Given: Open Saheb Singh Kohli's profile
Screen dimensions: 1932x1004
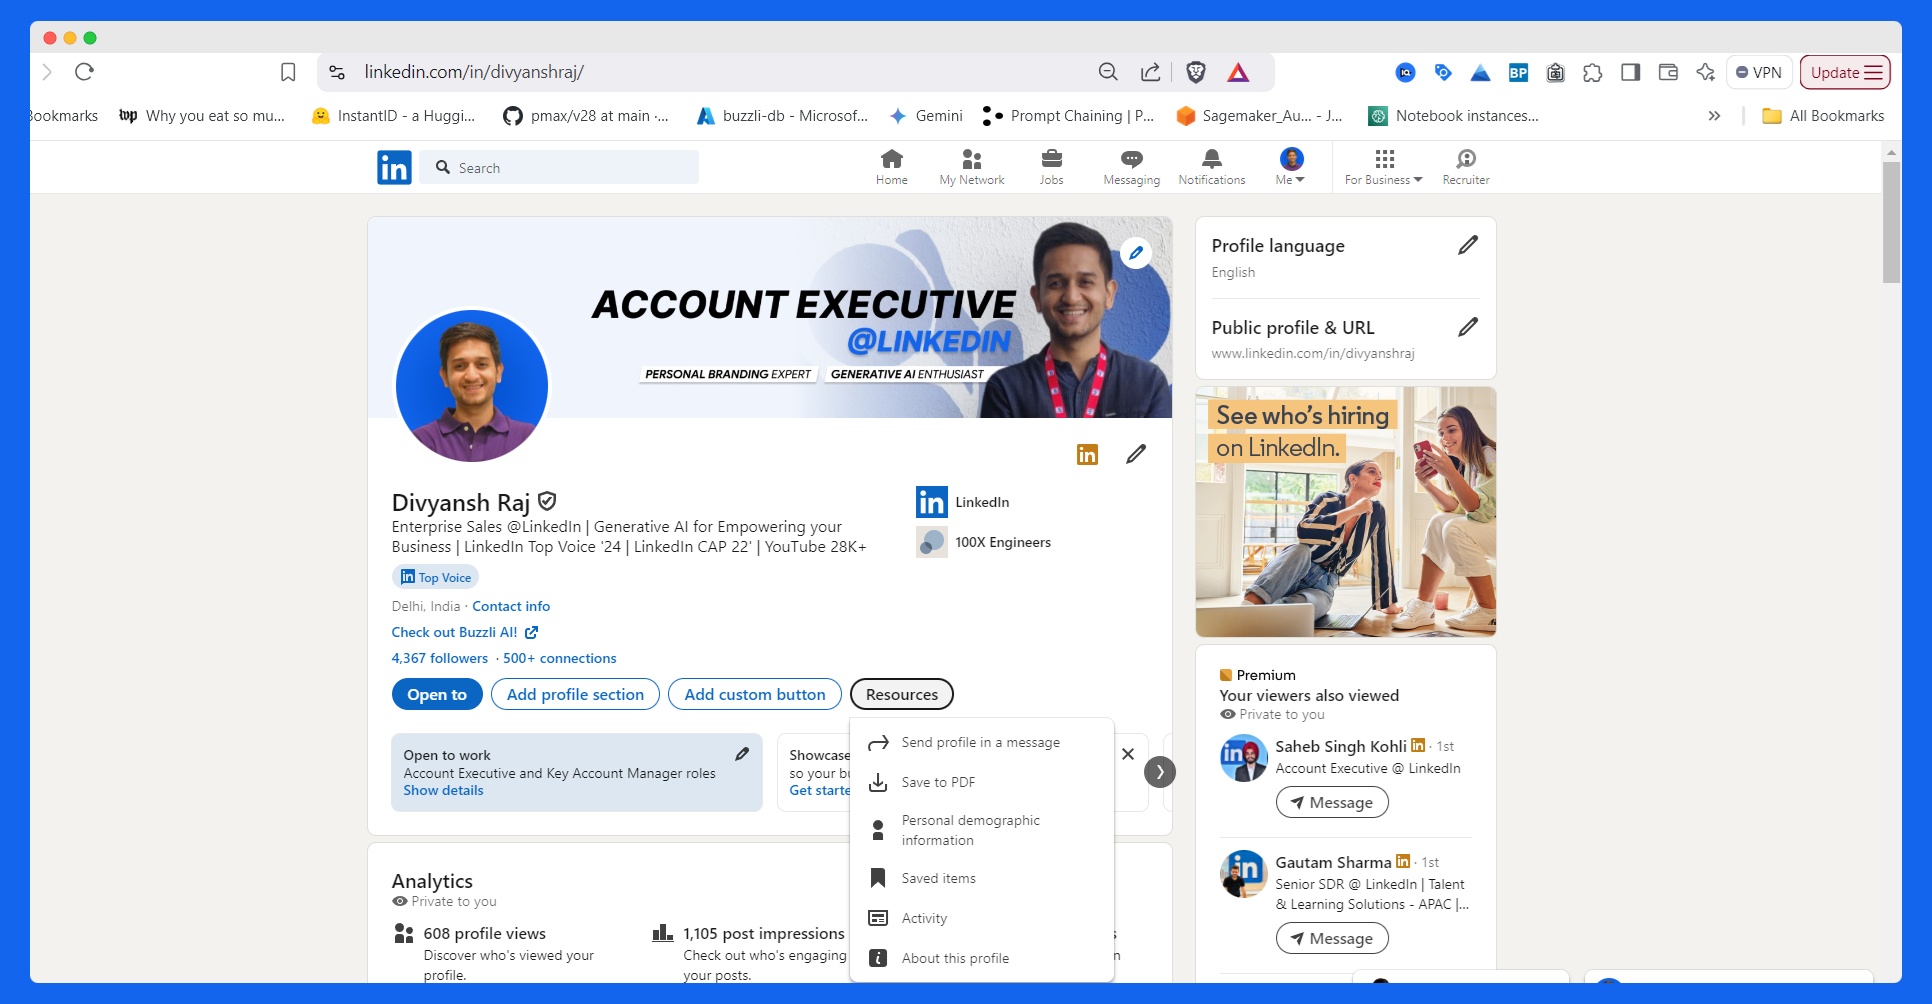Looking at the screenshot, I should [1340, 746].
